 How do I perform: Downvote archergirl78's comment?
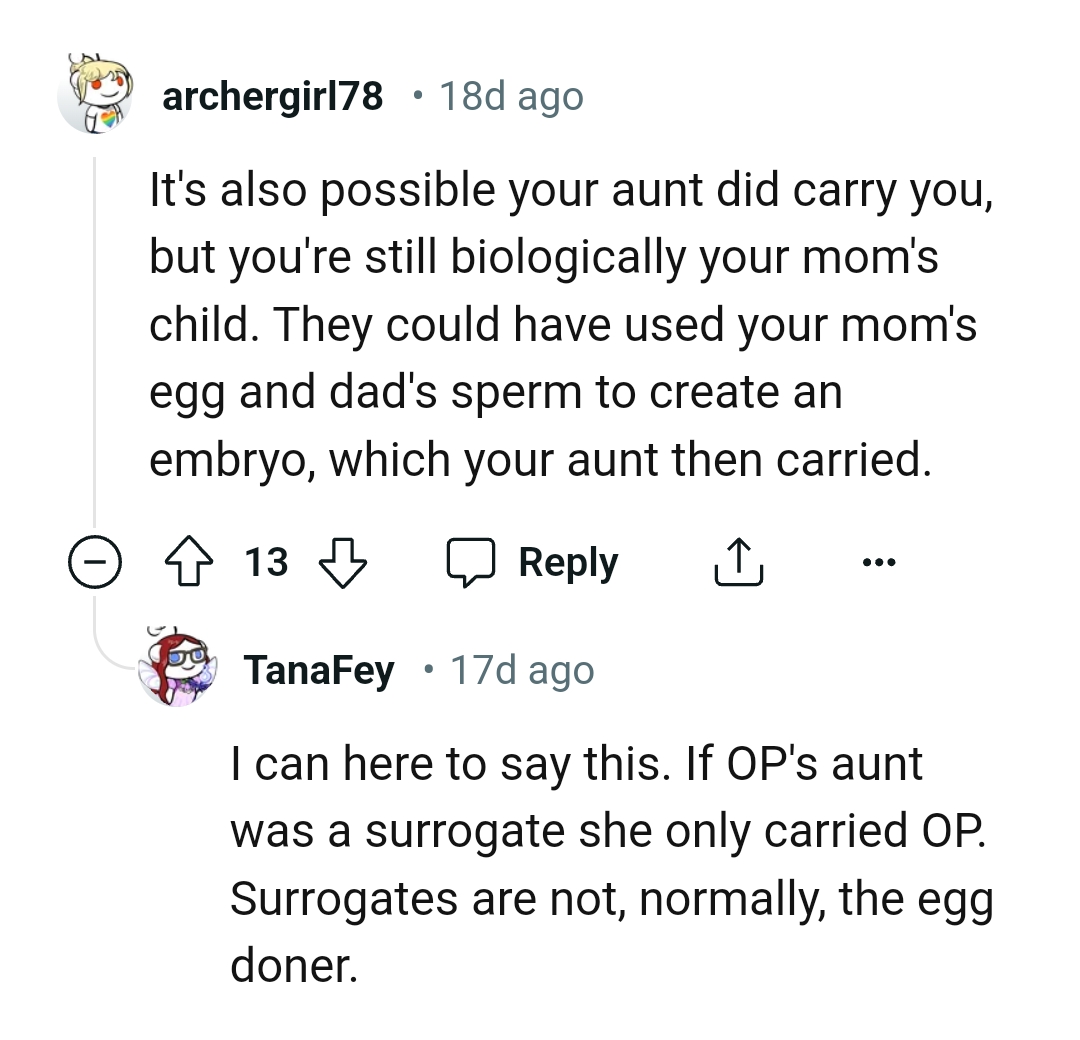coord(342,563)
